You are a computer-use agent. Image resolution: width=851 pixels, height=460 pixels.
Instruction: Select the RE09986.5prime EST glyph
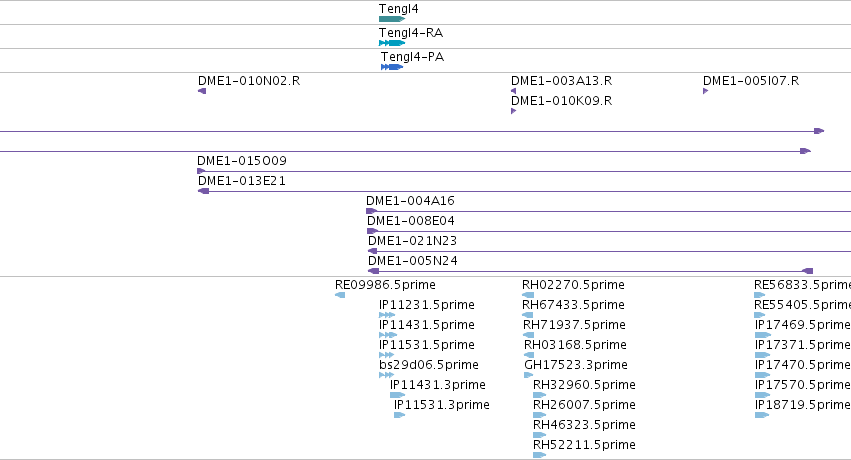[340, 295]
